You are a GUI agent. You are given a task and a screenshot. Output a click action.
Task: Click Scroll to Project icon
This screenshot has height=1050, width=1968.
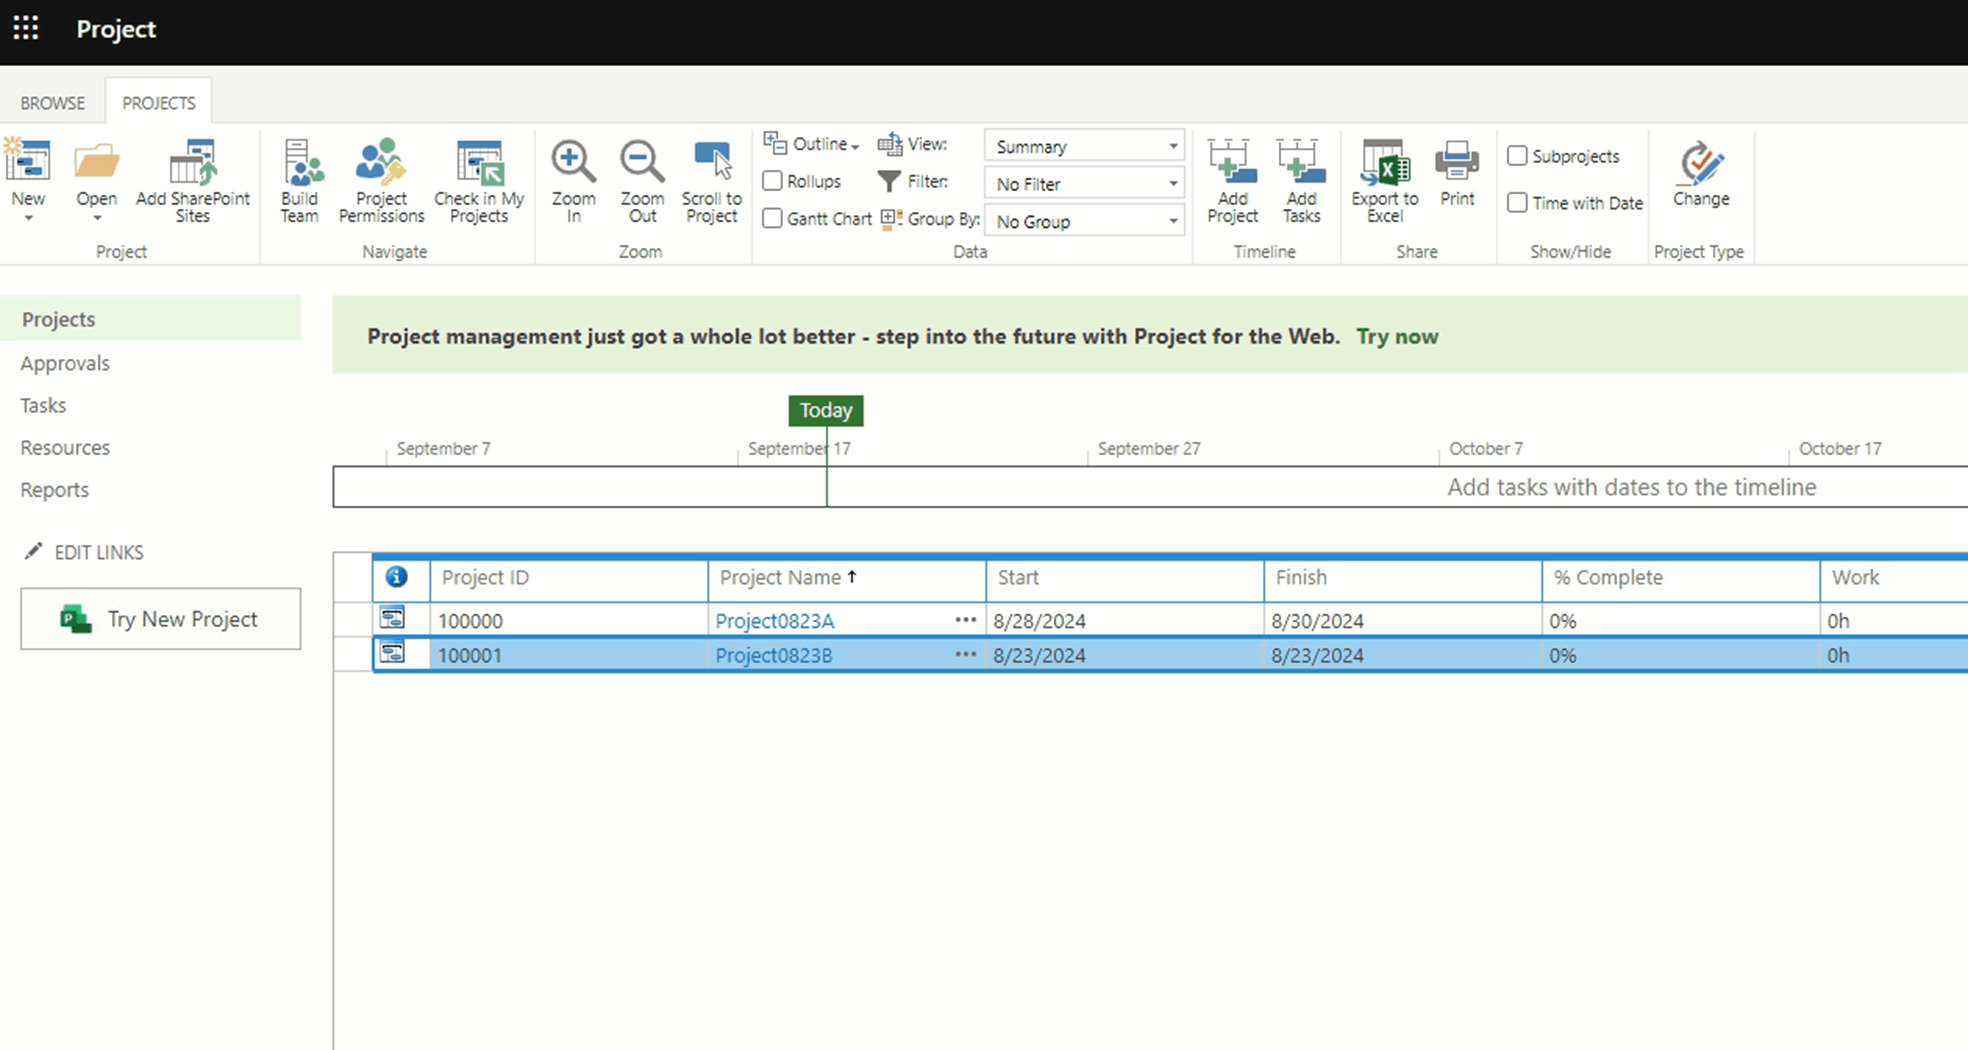712,162
